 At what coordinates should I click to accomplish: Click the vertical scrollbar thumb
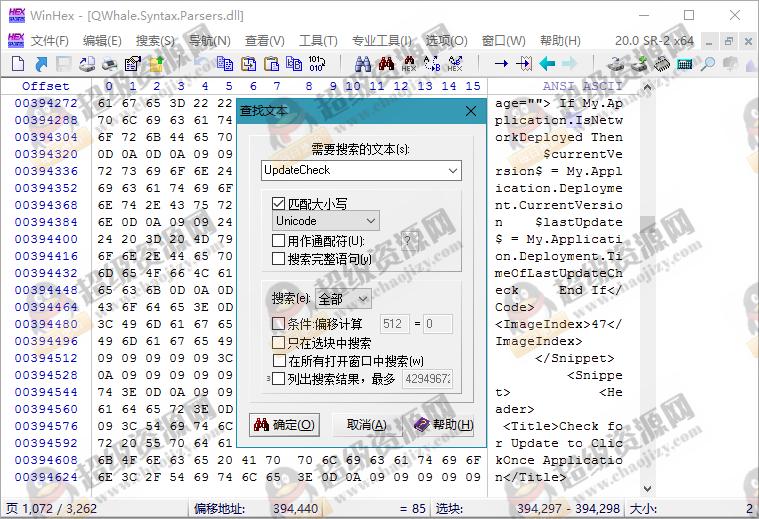pyautogui.click(x=647, y=223)
